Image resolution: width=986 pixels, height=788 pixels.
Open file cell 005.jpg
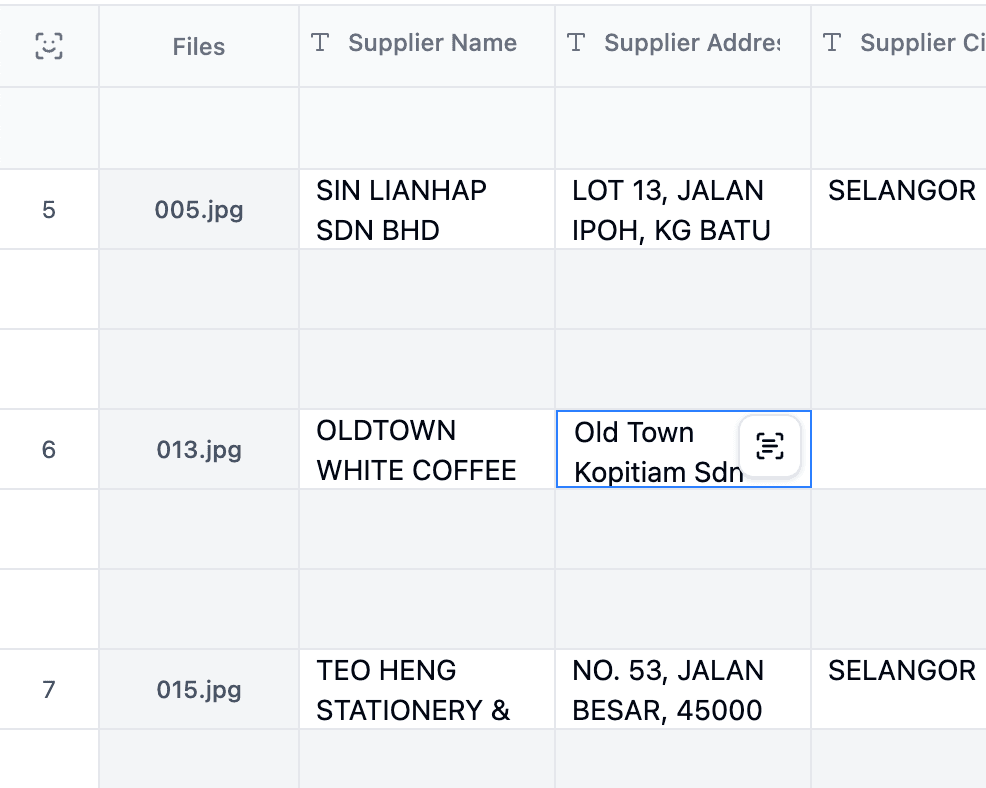199,209
